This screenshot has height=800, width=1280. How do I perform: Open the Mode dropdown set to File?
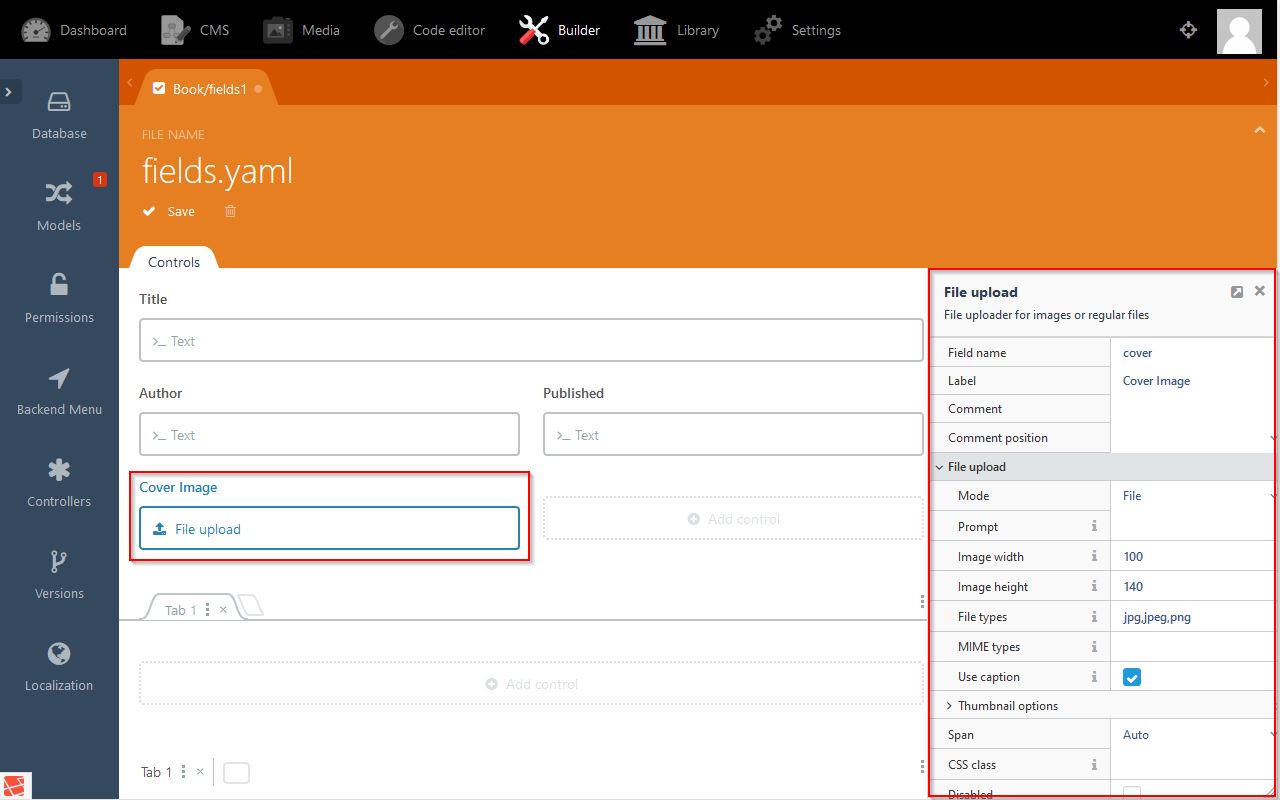tap(1192, 496)
